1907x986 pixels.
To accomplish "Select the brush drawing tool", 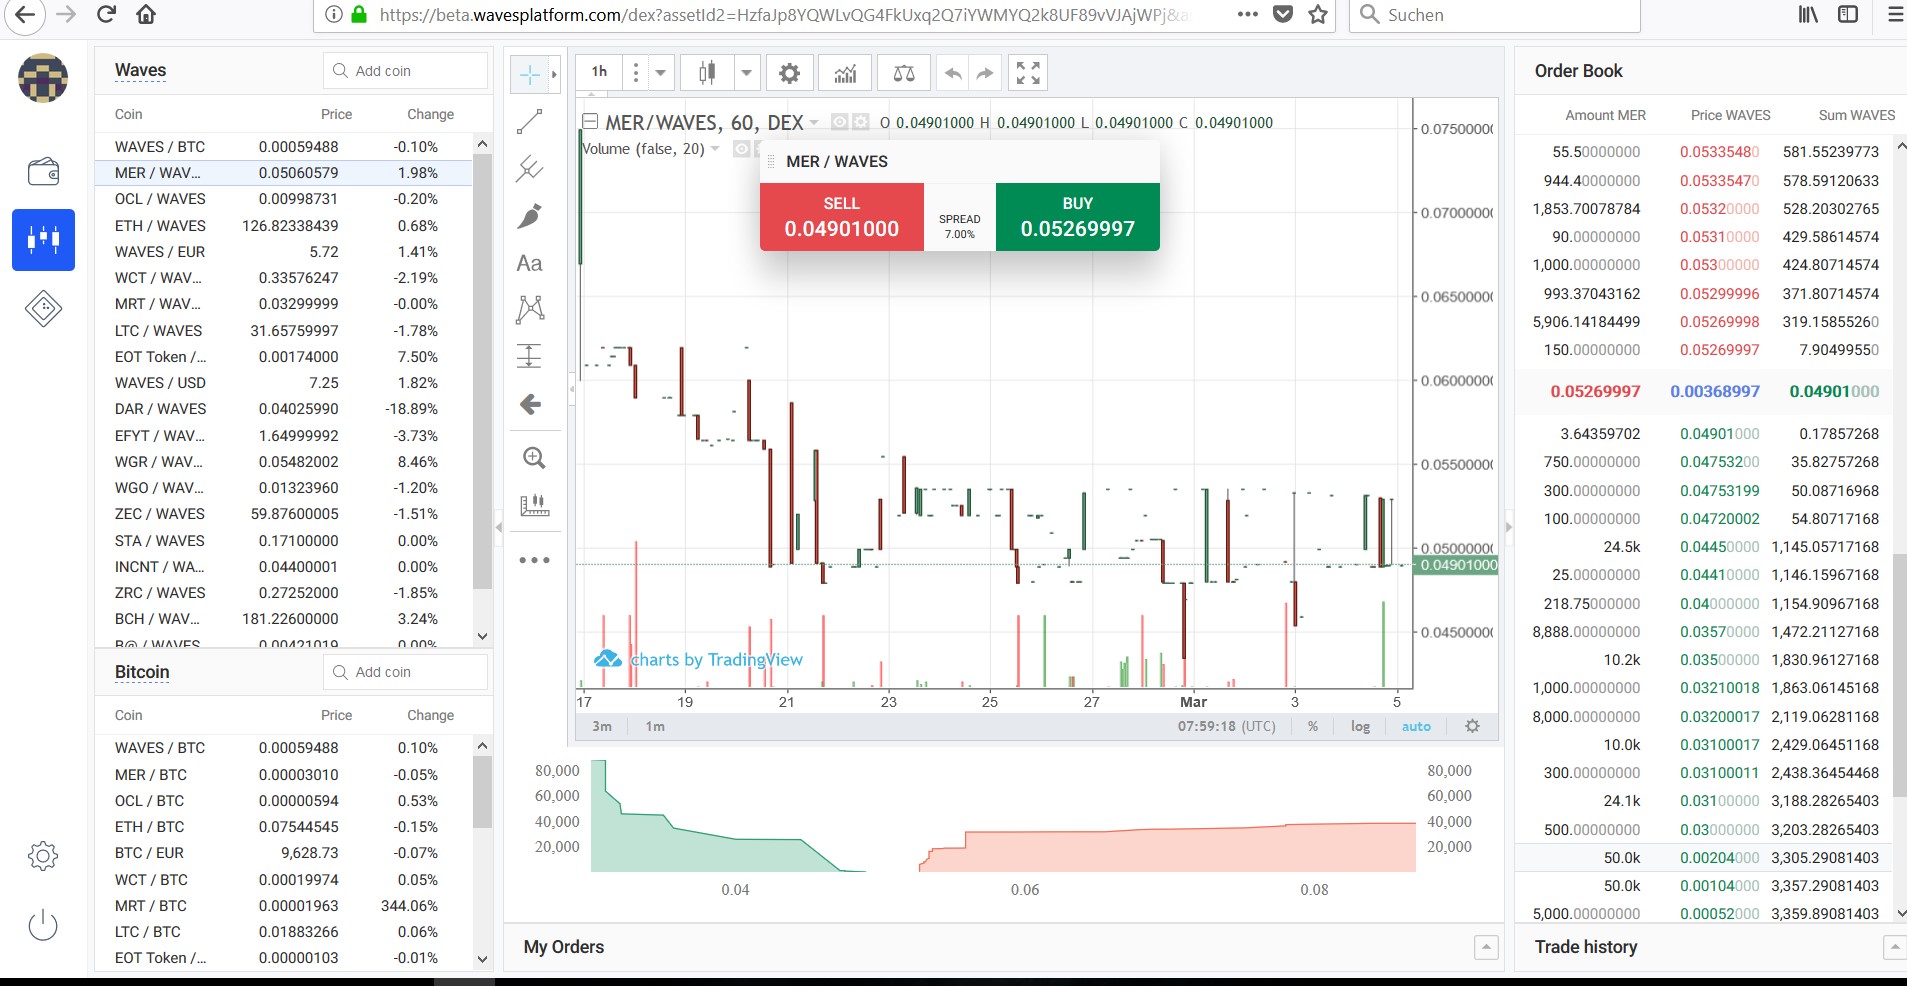I will 530,216.
